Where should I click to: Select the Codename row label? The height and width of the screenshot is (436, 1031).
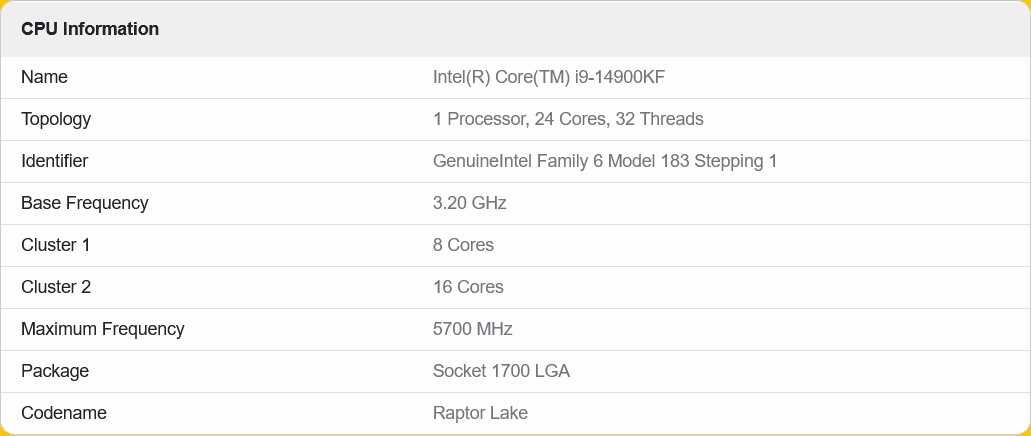[64, 413]
